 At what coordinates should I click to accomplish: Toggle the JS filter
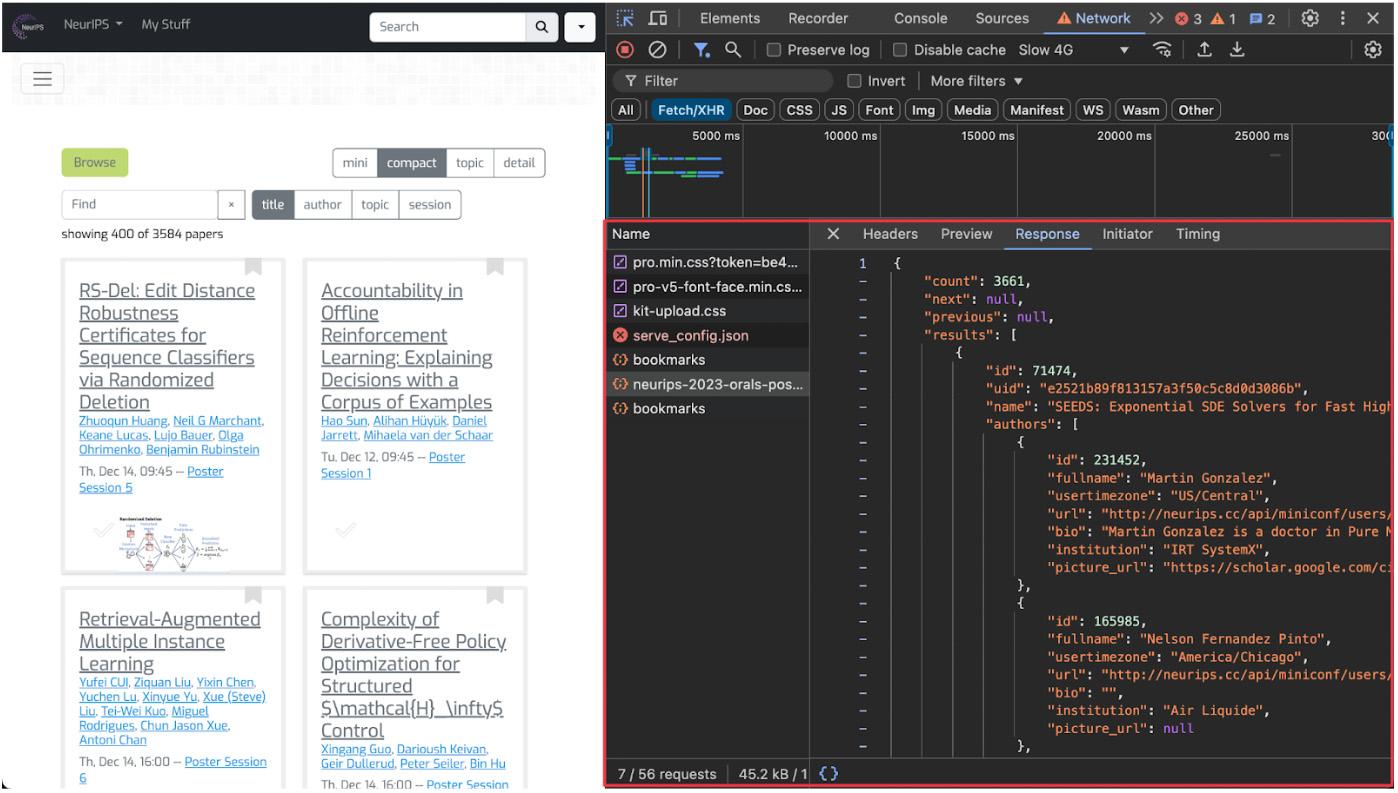[x=837, y=111]
